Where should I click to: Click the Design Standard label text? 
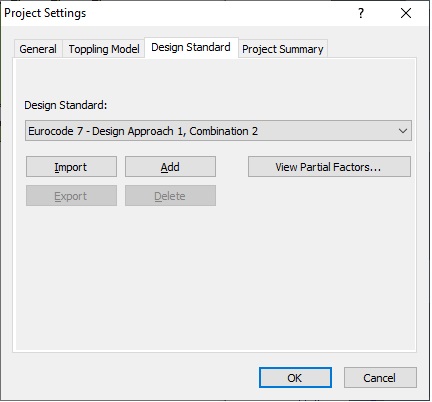point(66,105)
